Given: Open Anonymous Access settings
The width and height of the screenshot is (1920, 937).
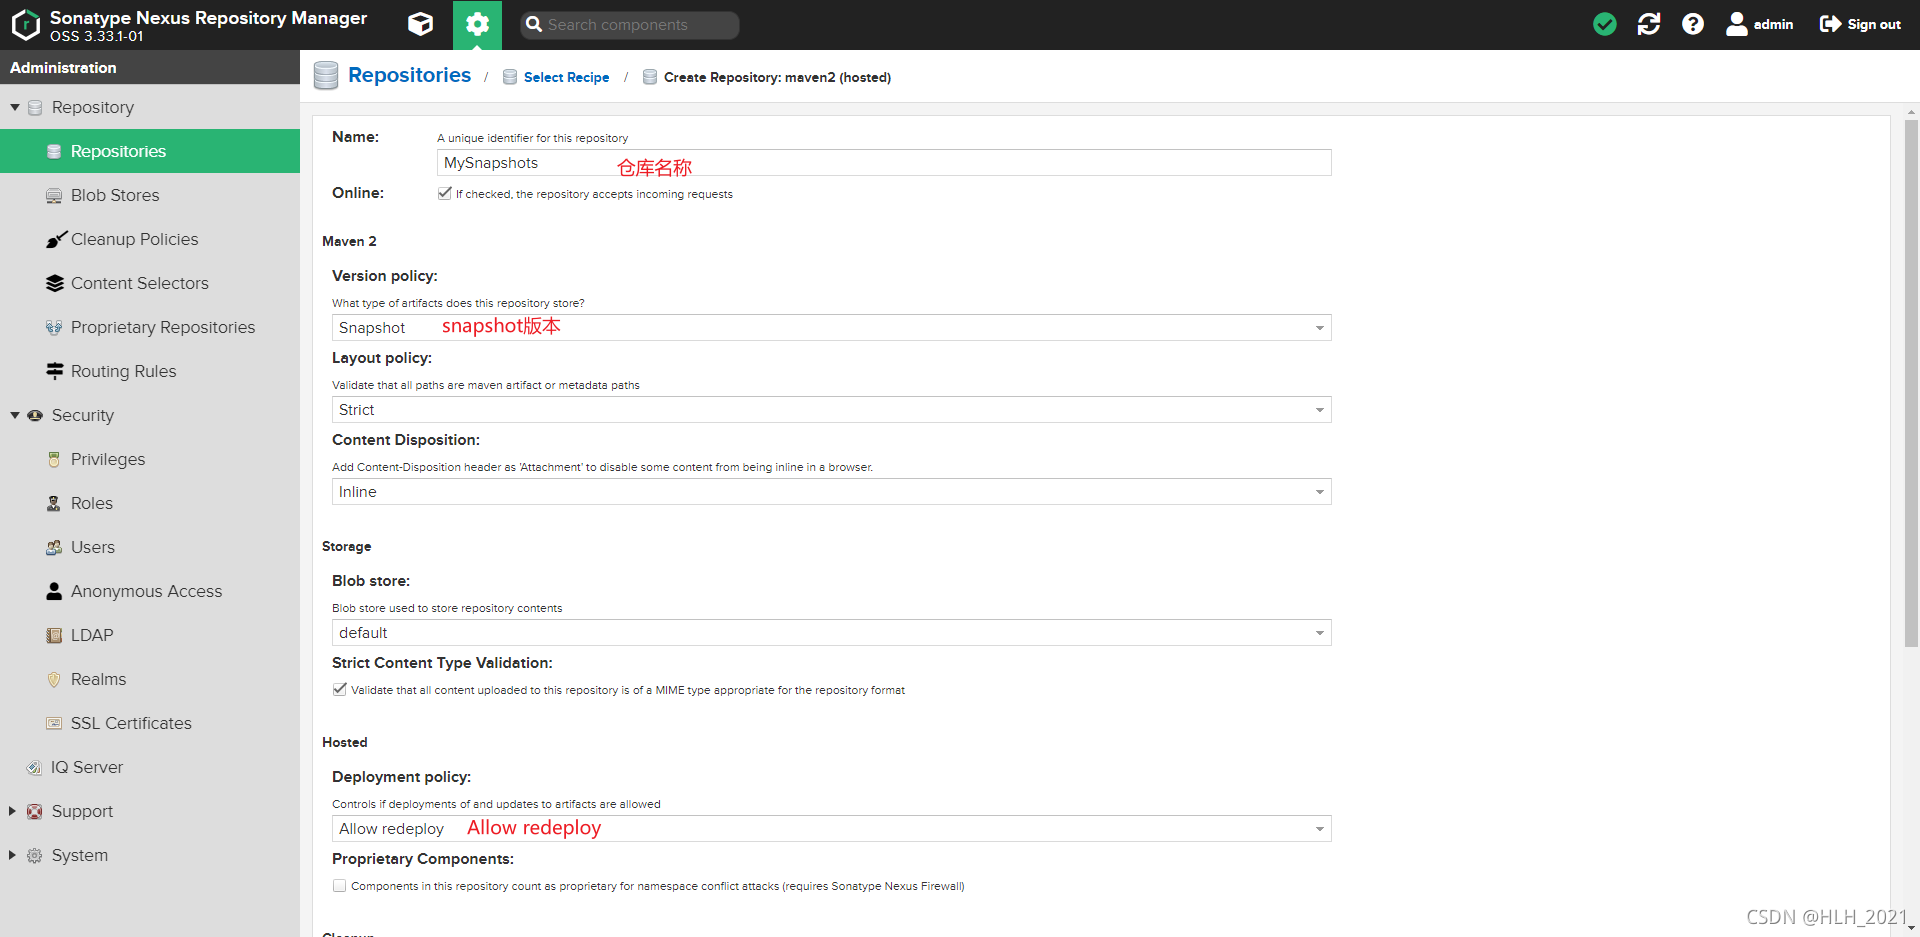Looking at the screenshot, I should click(x=150, y=591).
